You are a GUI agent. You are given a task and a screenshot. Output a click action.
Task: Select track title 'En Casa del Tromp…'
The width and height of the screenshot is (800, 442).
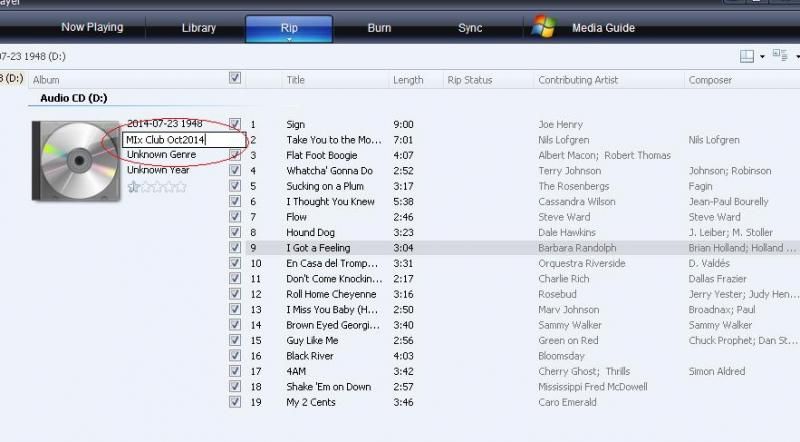332,263
